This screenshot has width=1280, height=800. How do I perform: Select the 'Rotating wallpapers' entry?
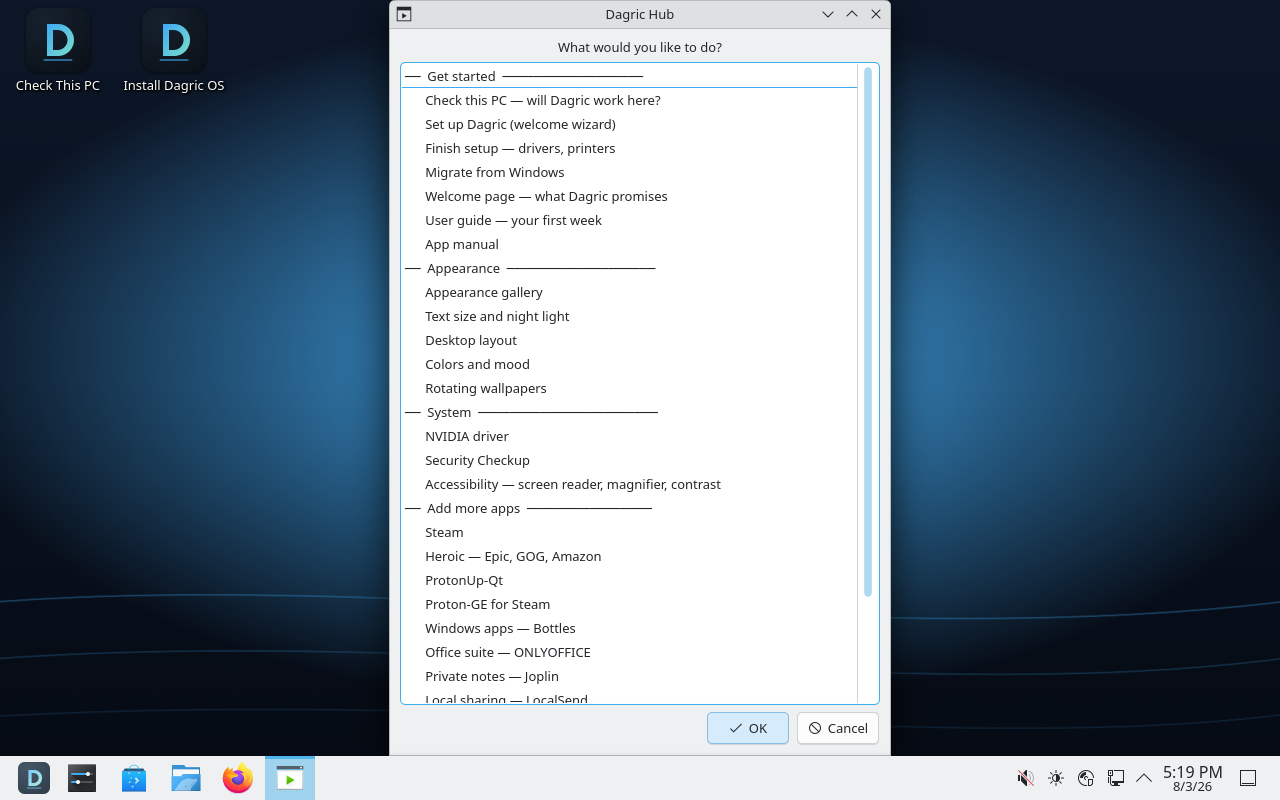pyautogui.click(x=629, y=388)
